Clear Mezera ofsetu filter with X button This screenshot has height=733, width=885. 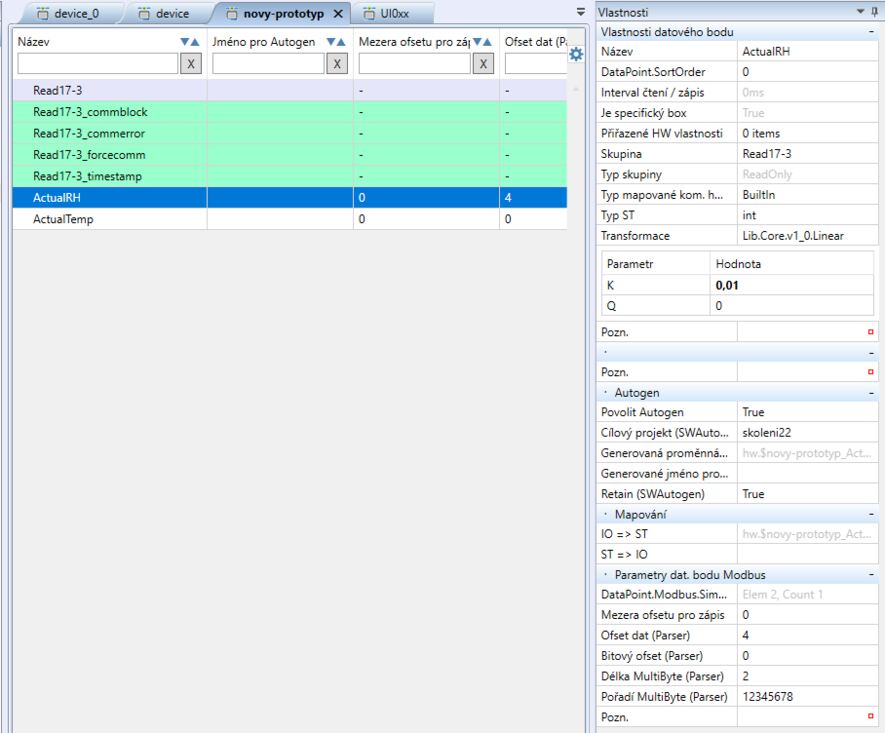[x=484, y=64]
